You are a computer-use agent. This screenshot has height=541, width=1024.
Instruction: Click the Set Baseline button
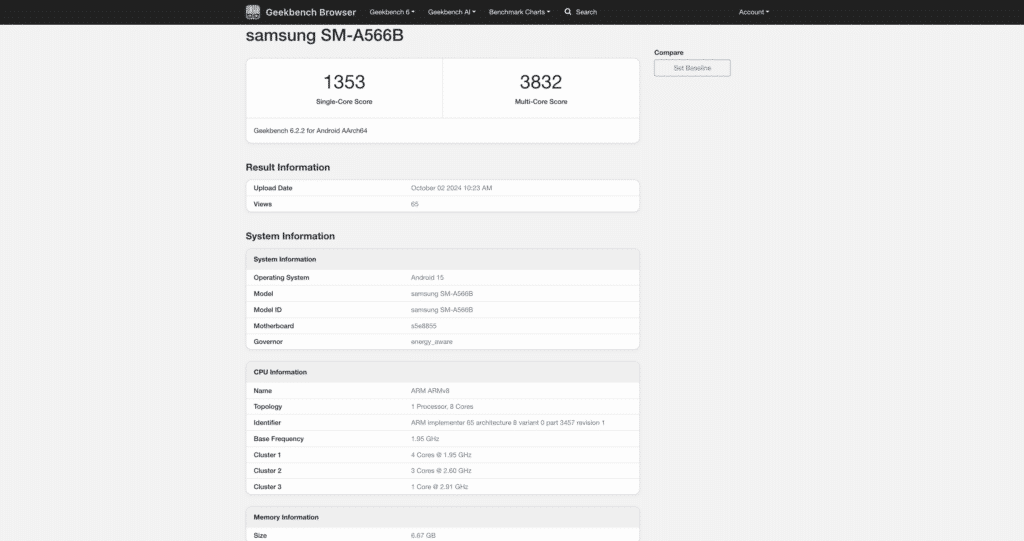tap(692, 68)
